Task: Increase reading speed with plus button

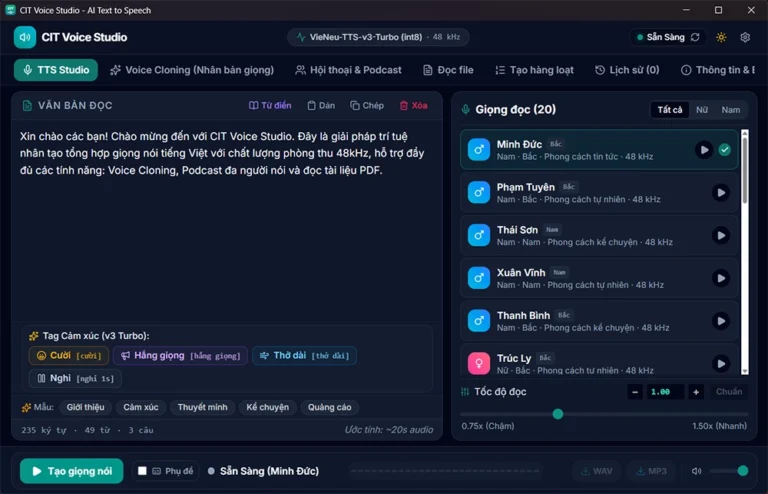Action: pyautogui.click(x=696, y=392)
